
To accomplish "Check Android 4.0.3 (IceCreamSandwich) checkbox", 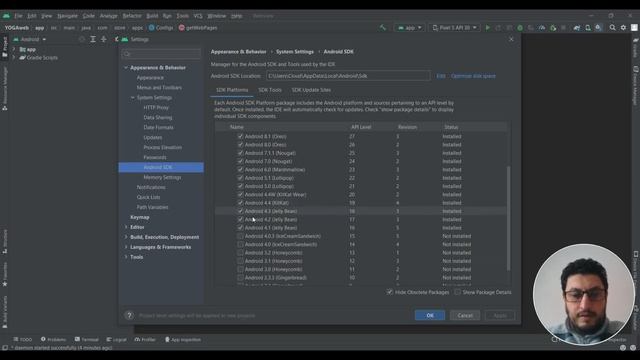I will (240, 236).
